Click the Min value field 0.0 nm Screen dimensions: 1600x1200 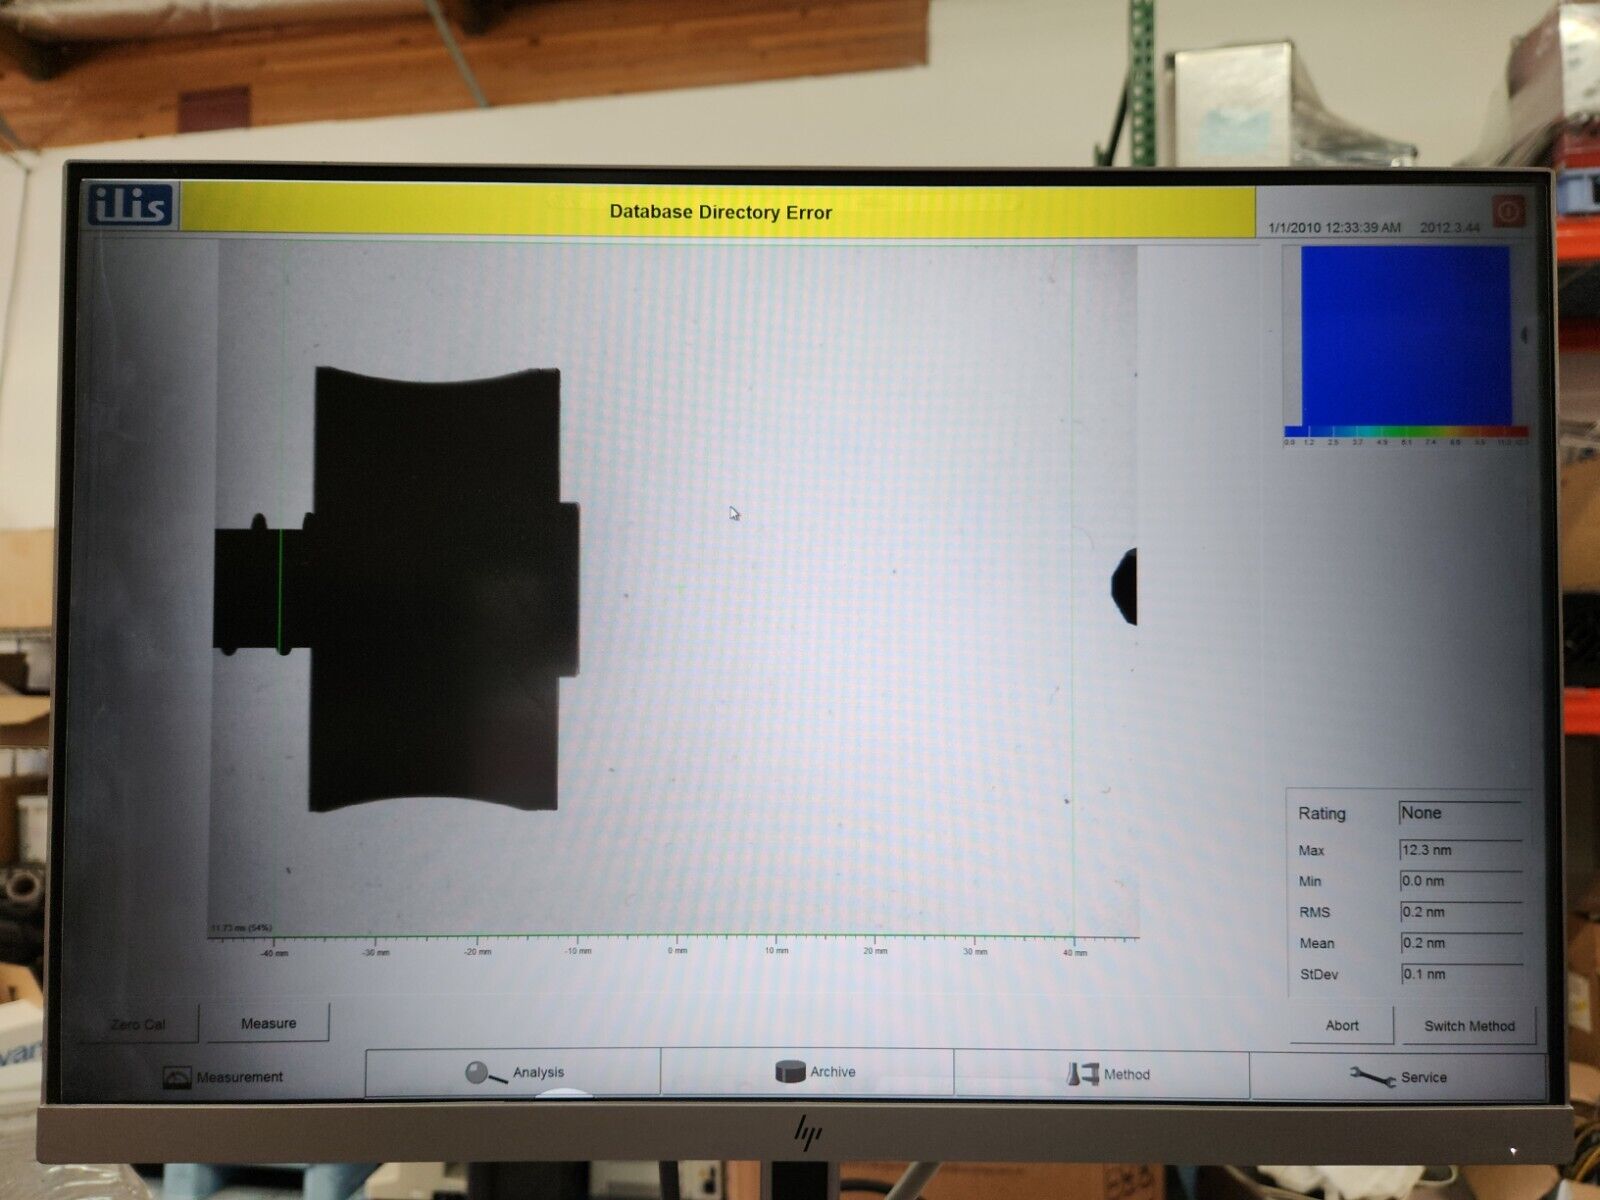click(x=1459, y=881)
